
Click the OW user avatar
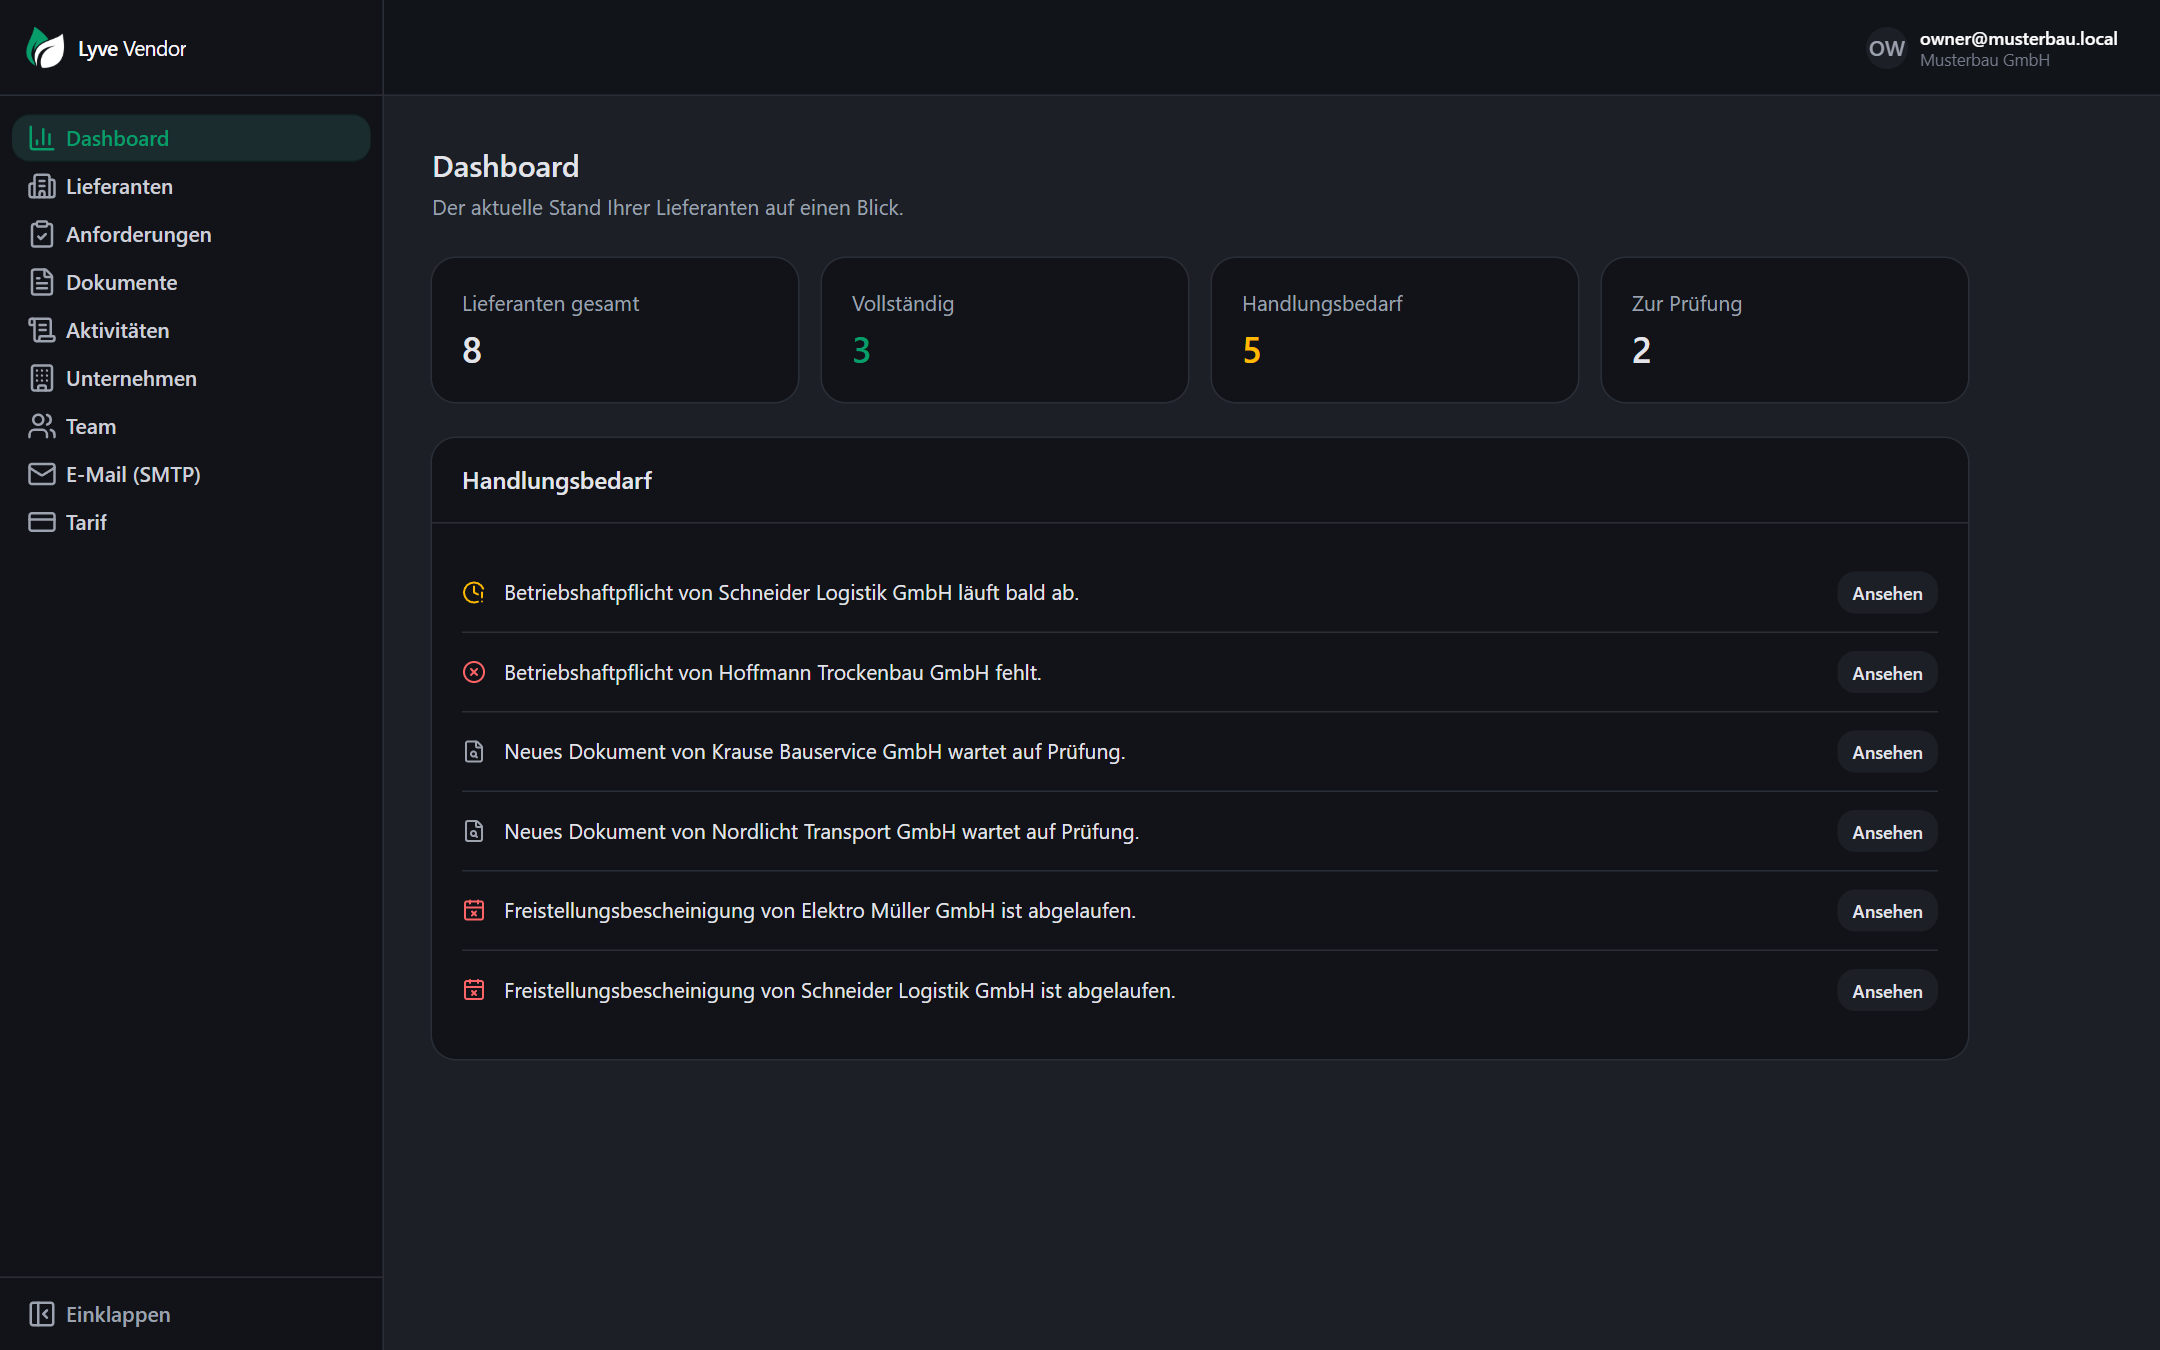(1887, 48)
